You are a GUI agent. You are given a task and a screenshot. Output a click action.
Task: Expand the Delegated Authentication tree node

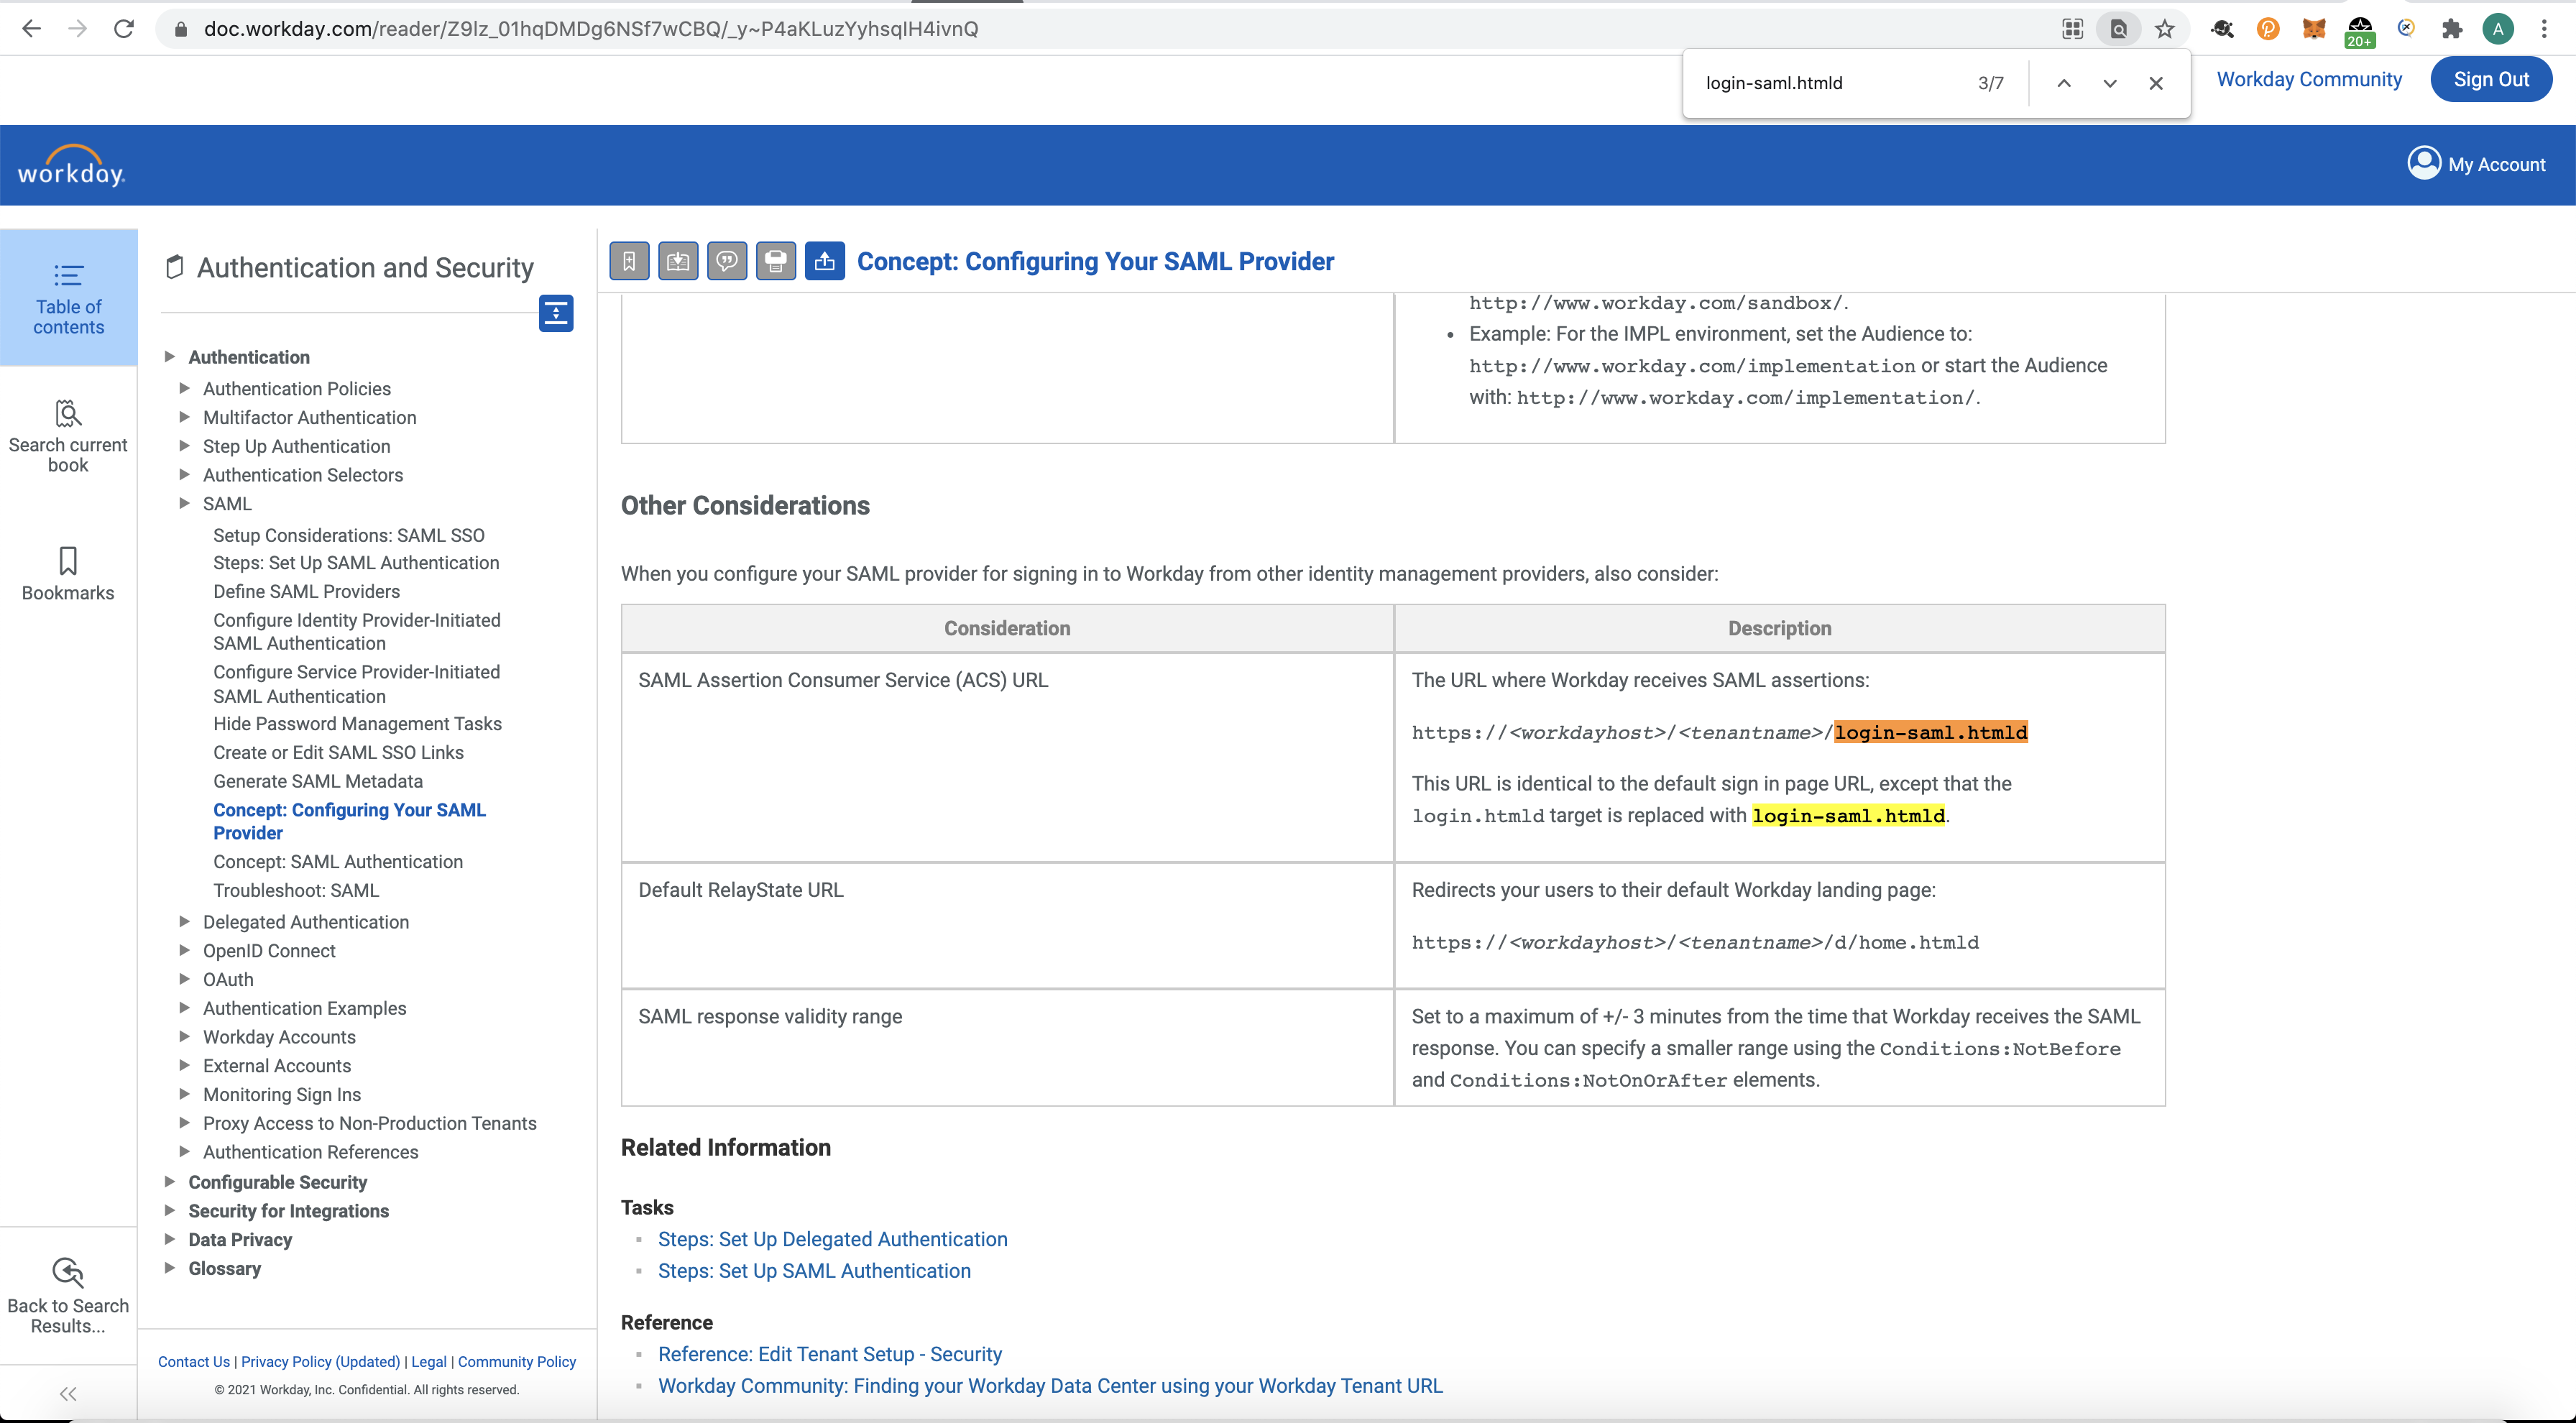[x=184, y=921]
